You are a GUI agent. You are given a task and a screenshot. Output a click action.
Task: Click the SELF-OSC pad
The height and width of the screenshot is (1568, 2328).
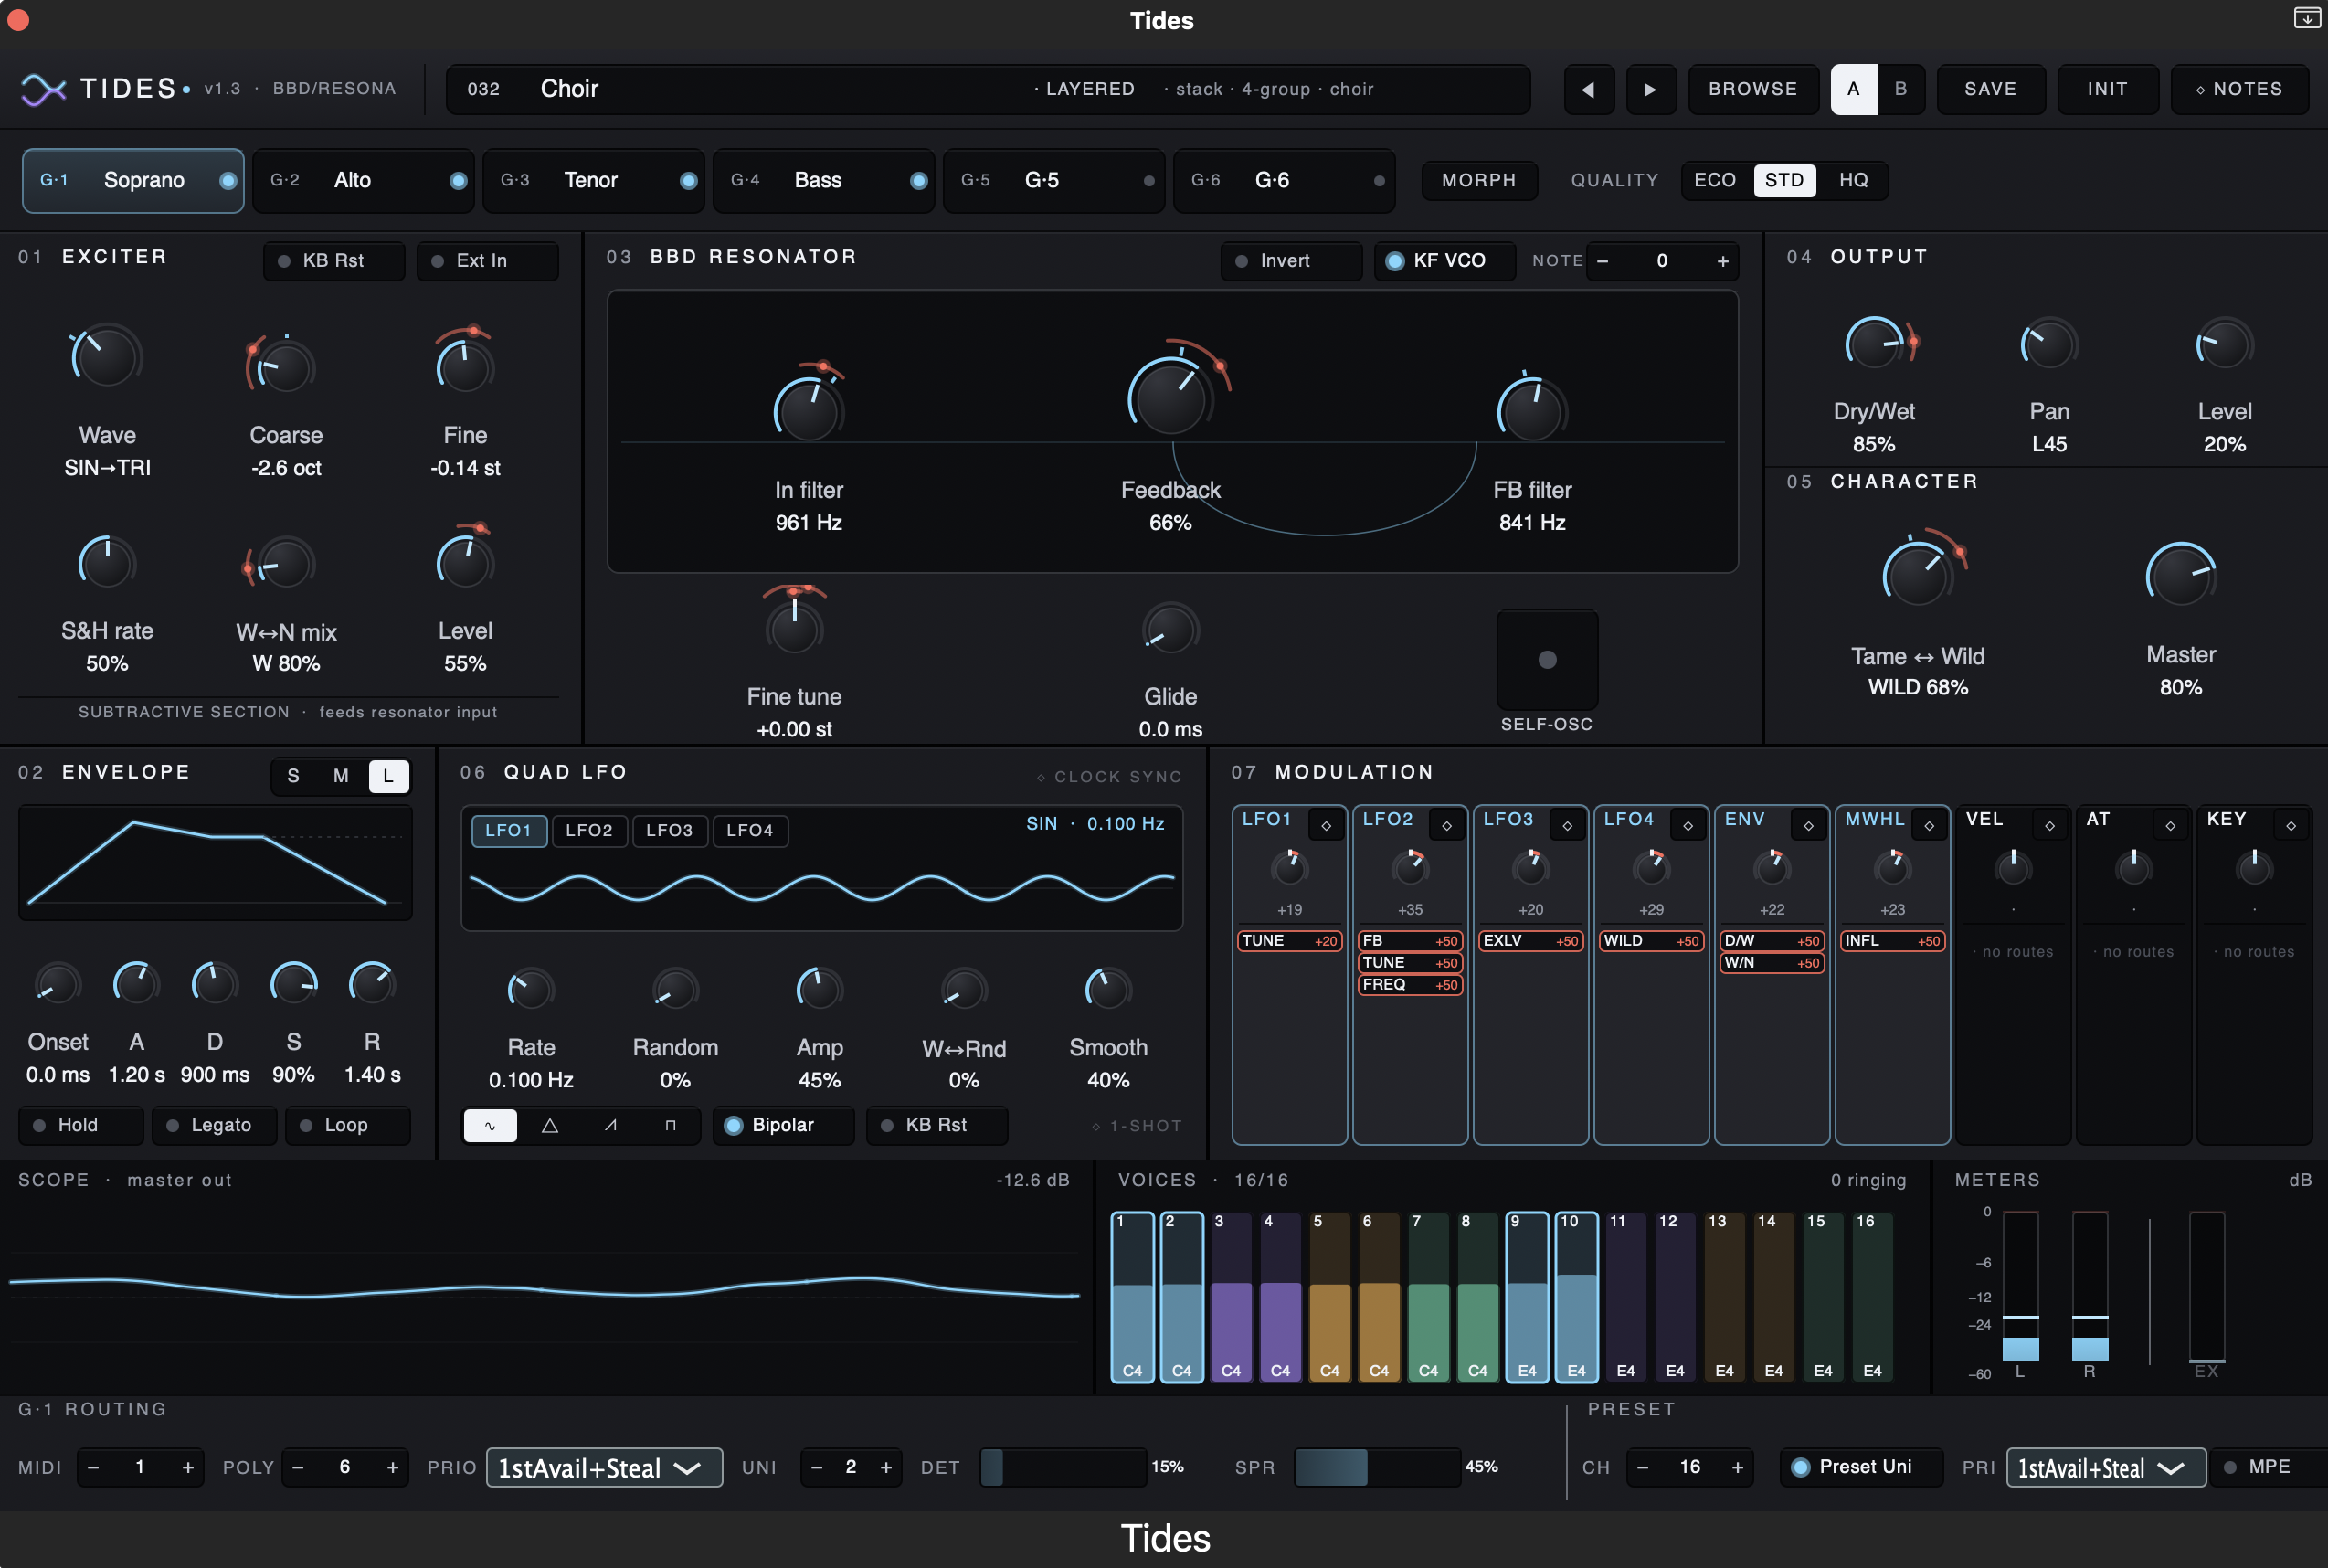(1546, 659)
